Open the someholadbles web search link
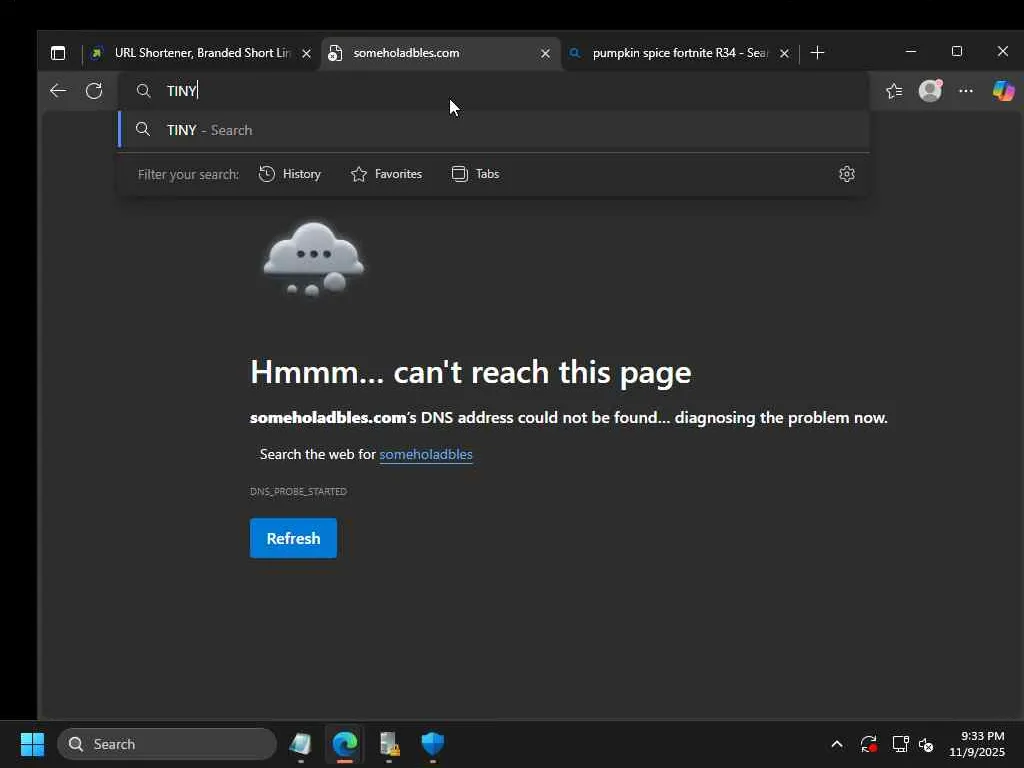Screen dimensions: 1024x768 pos(426,455)
